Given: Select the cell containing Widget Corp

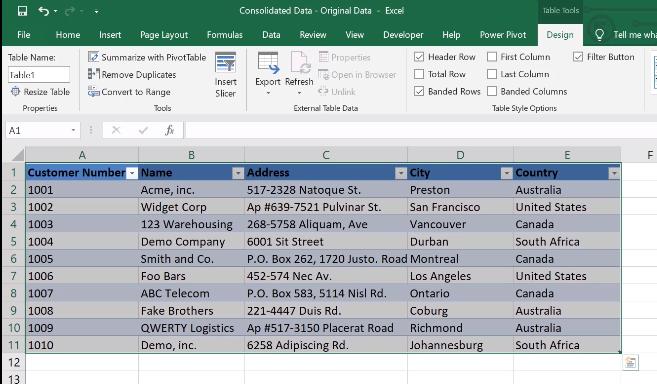Looking at the screenshot, I should click(x=191, y=207).
